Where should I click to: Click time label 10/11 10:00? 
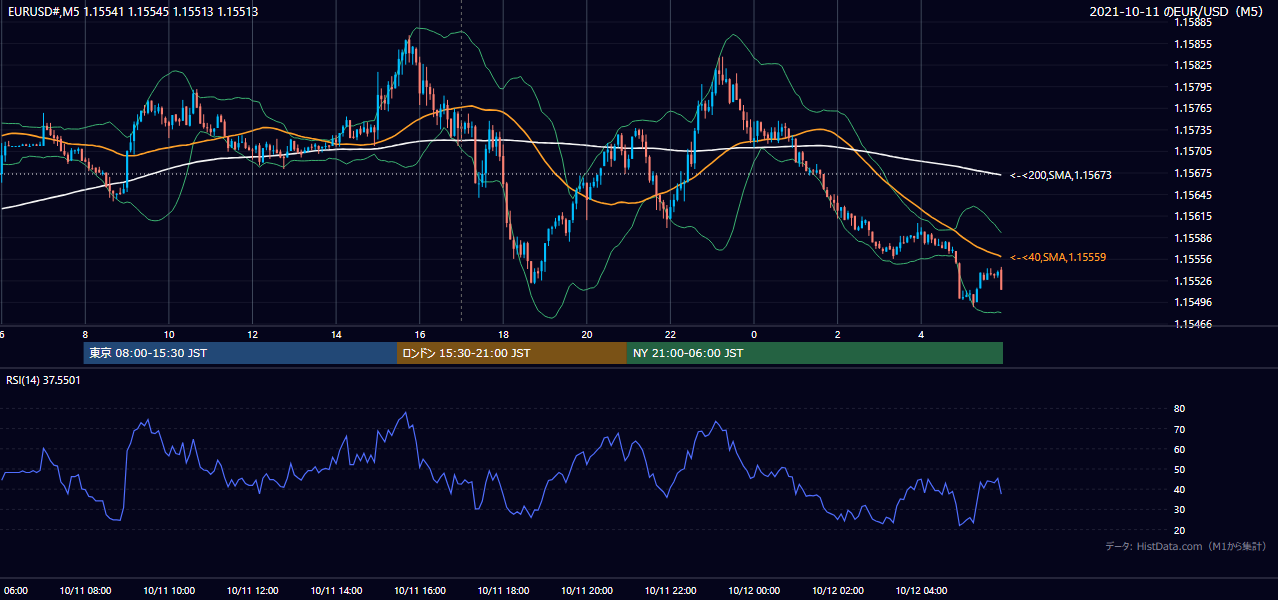(169, 590)
